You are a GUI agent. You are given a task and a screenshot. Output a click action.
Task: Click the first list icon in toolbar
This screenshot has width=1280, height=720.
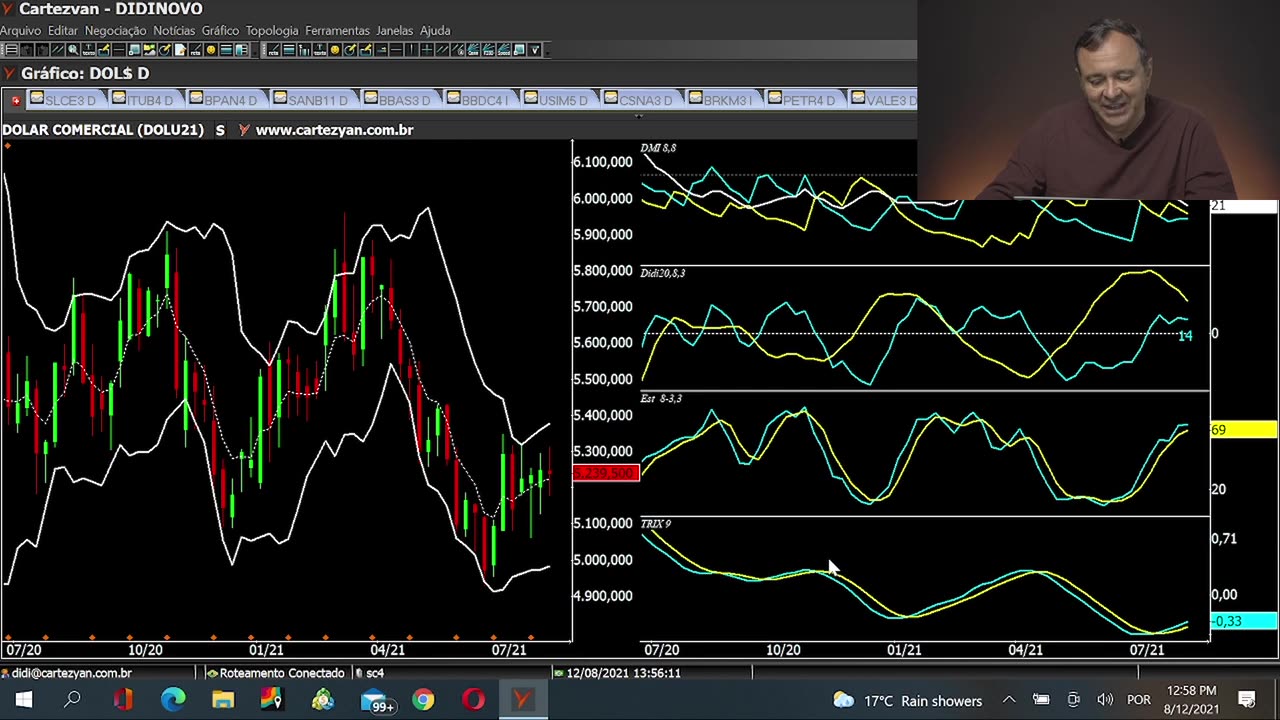(11, 50)
